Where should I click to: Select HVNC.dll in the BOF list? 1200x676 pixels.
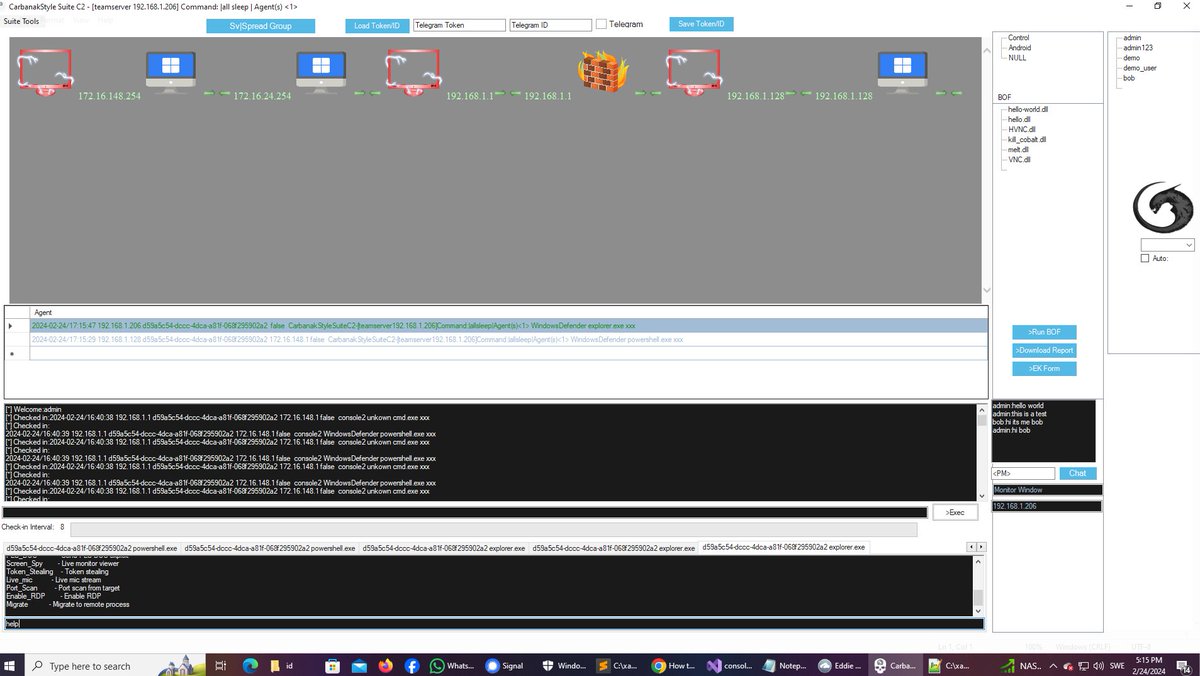click(x=1021, y=129)
